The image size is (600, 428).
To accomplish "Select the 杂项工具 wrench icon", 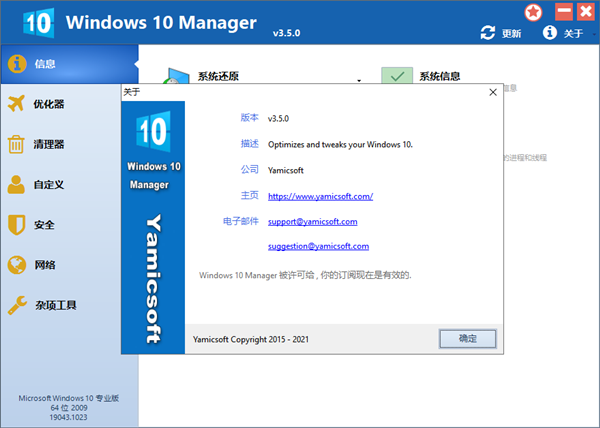I will (x=17, y=304).
